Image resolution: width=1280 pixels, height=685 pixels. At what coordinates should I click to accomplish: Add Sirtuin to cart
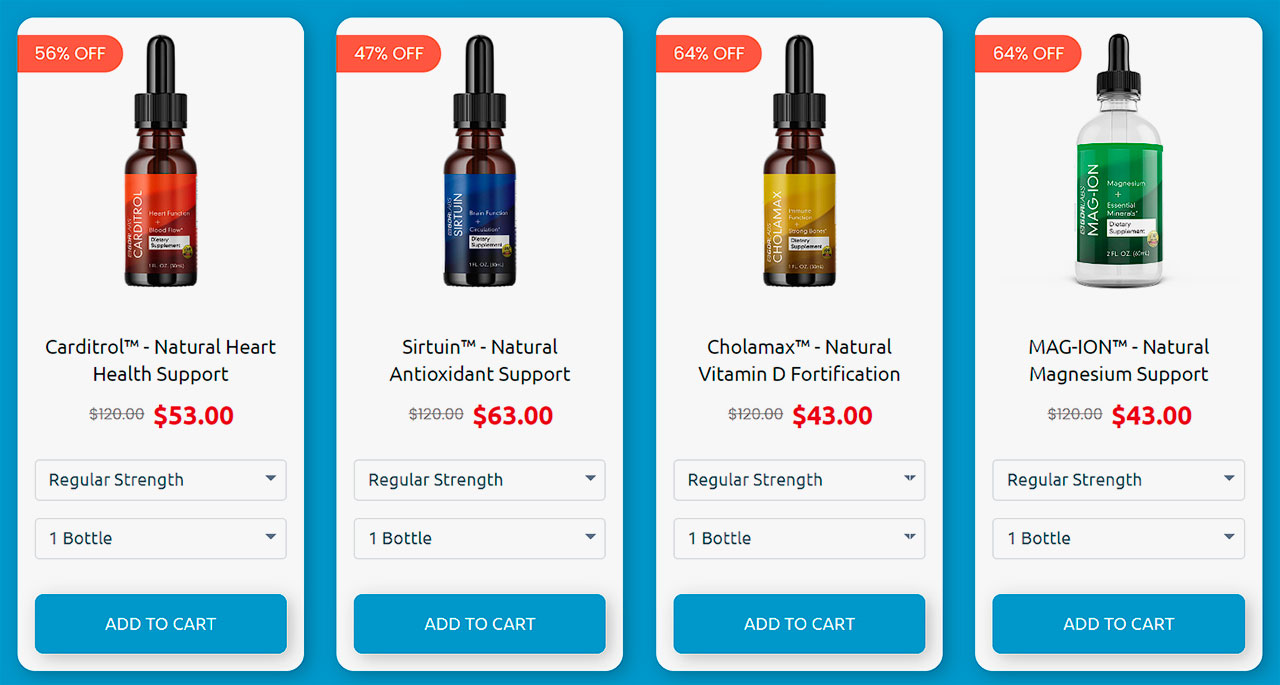point(480,624)
